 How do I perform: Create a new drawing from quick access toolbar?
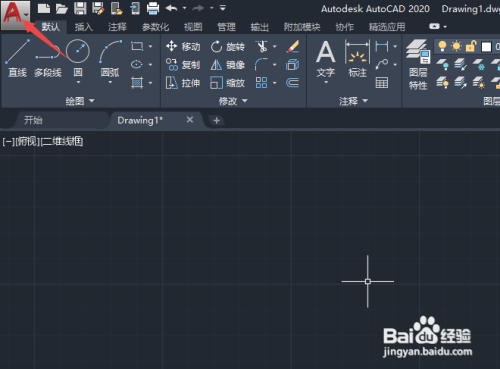coord(44,8)
